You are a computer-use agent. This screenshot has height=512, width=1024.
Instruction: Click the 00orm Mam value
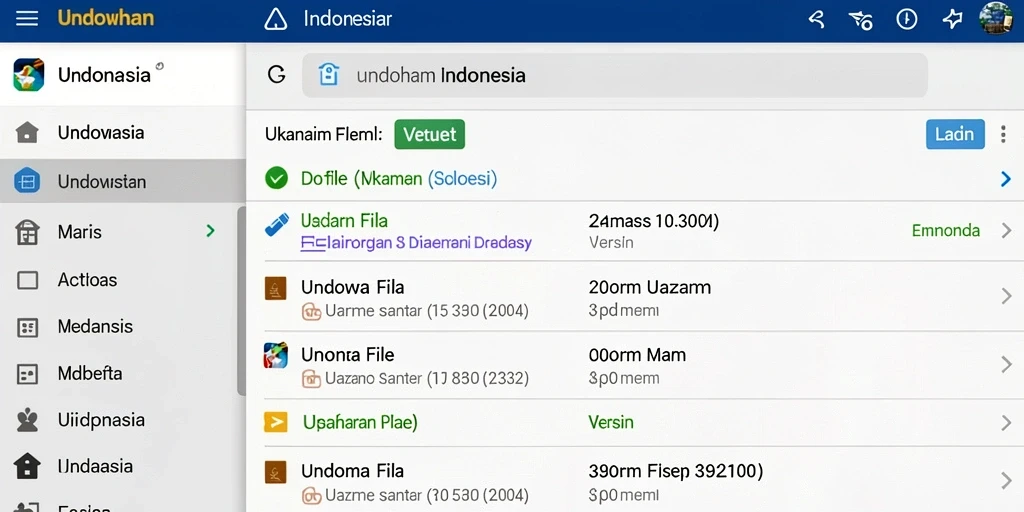pos(637,355)
